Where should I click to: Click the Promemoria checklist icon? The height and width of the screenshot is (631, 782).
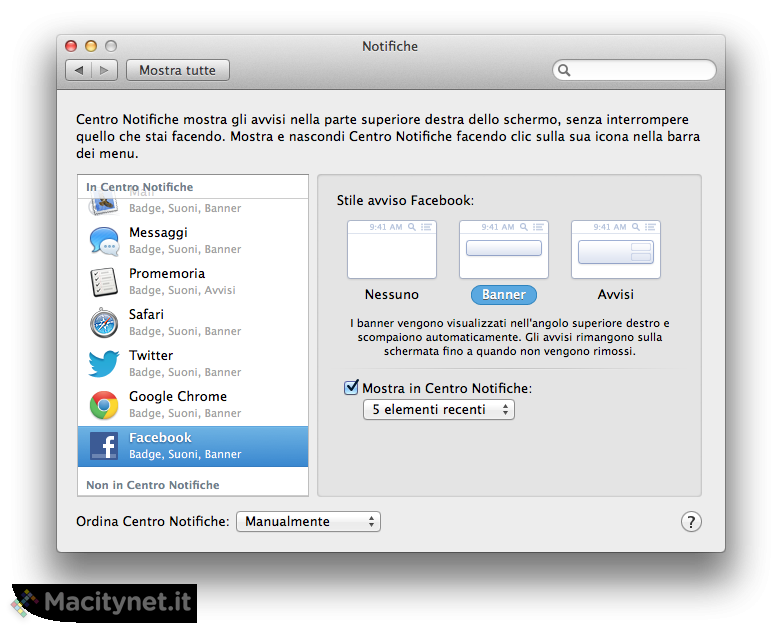pos(104,282)
